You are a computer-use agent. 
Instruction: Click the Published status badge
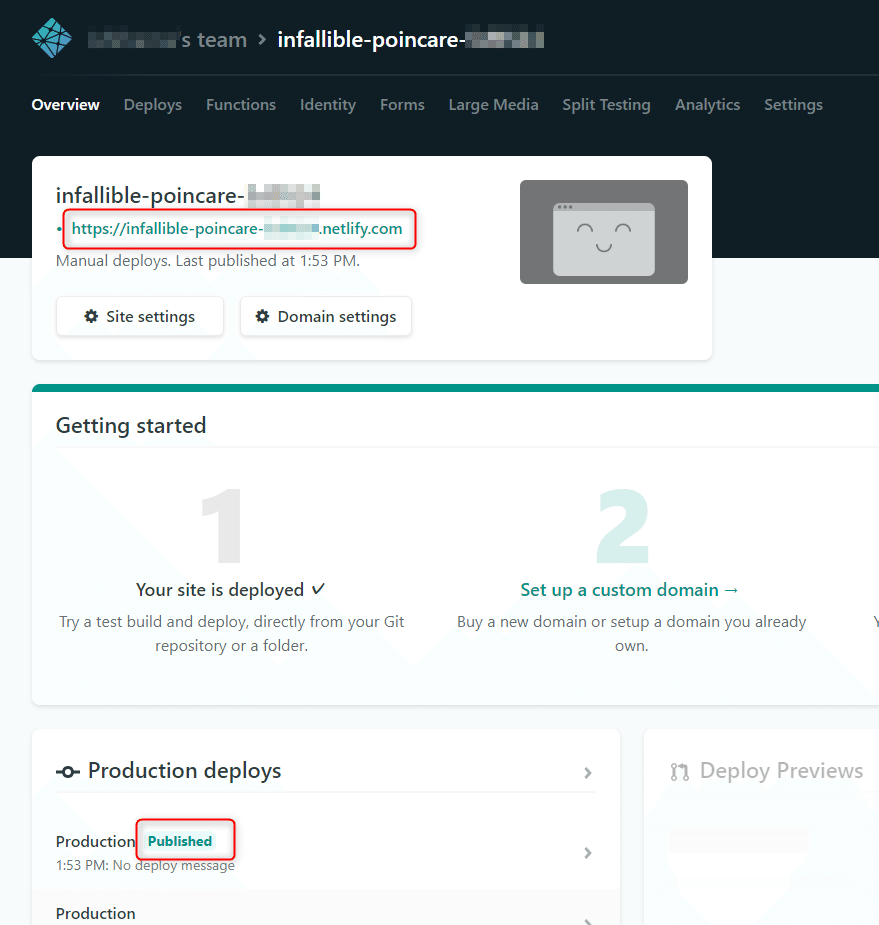tap(180, 841)
